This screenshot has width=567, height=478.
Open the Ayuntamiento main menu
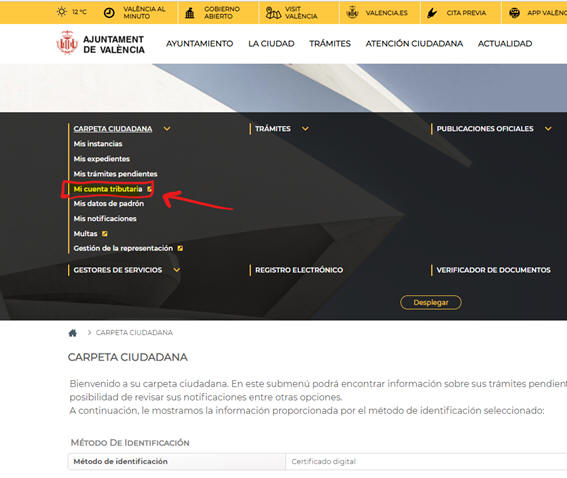[200, 44]
